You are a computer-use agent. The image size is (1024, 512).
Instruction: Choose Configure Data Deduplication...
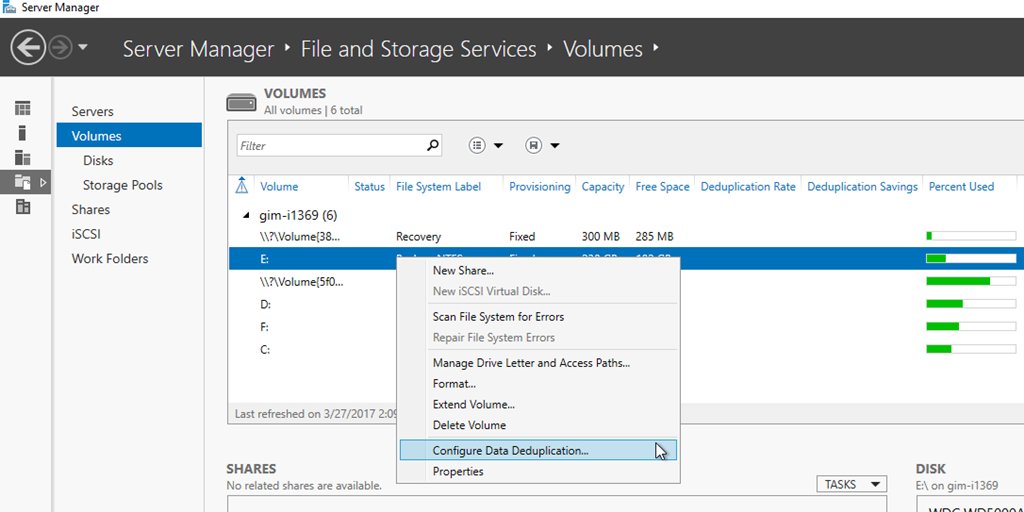[x=538, y=451]
